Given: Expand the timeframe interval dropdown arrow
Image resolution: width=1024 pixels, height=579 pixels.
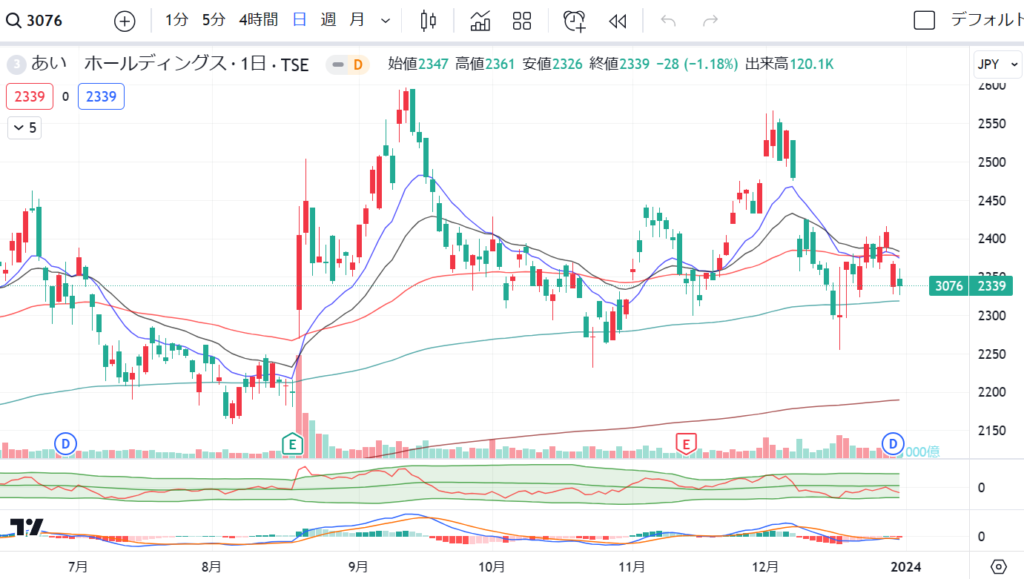Looking at the screenshot, I should (386, 20).
